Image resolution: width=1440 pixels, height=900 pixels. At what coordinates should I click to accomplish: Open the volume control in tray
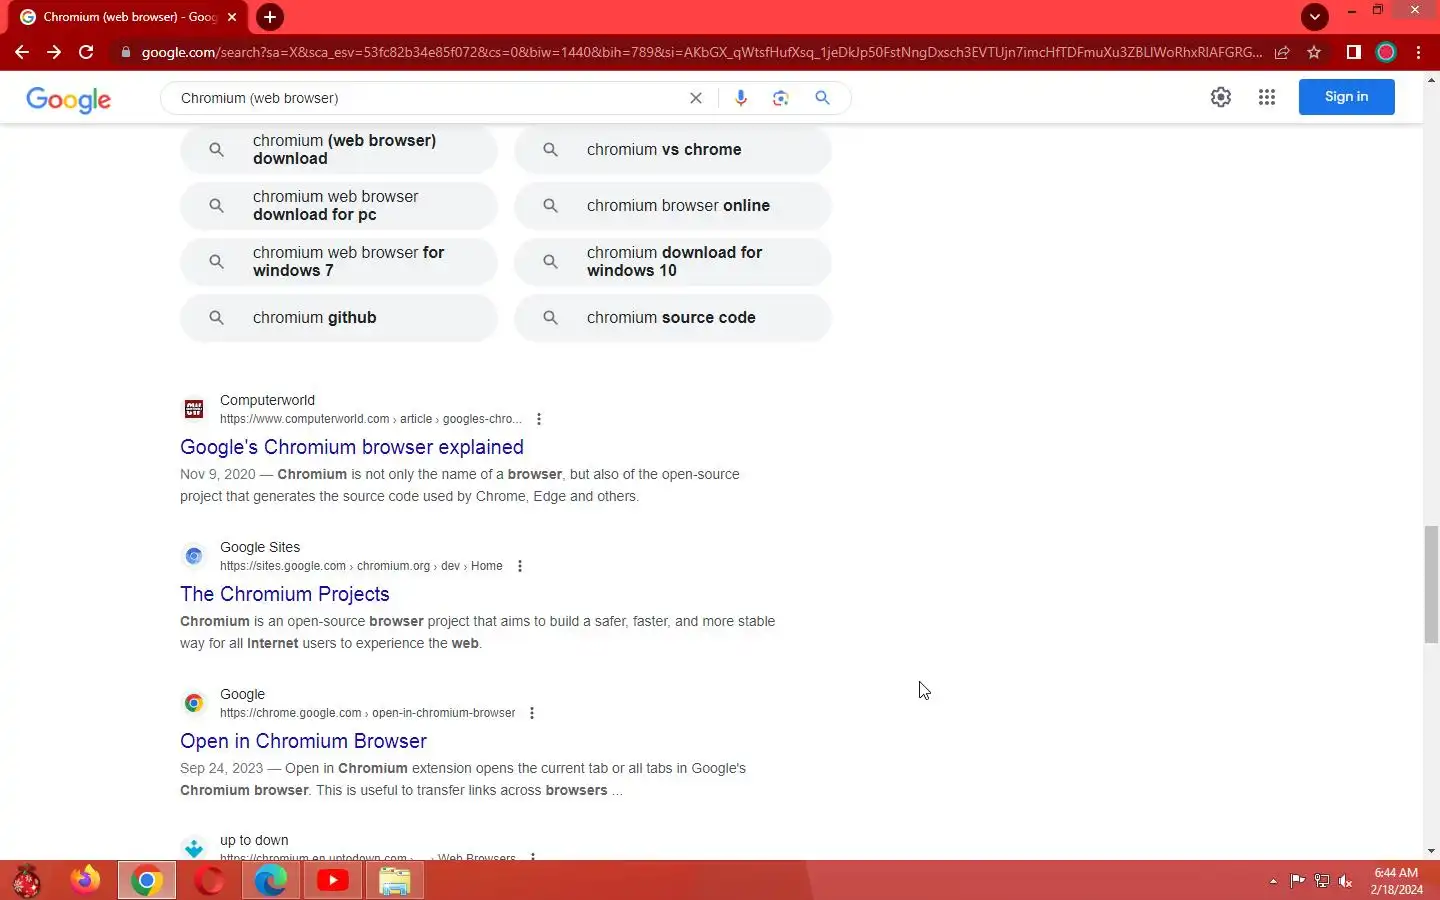(1346, 881)
